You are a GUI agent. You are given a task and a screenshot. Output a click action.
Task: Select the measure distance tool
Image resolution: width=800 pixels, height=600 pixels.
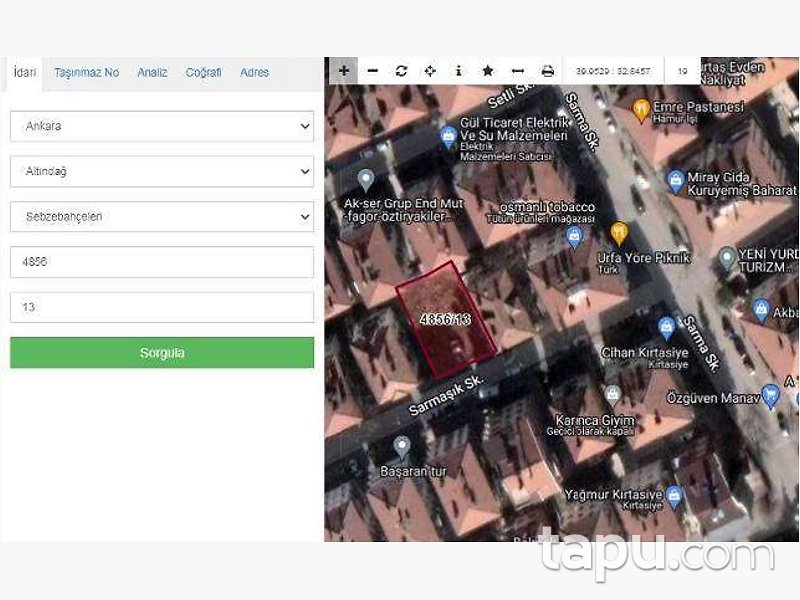(x=517, y=71)
